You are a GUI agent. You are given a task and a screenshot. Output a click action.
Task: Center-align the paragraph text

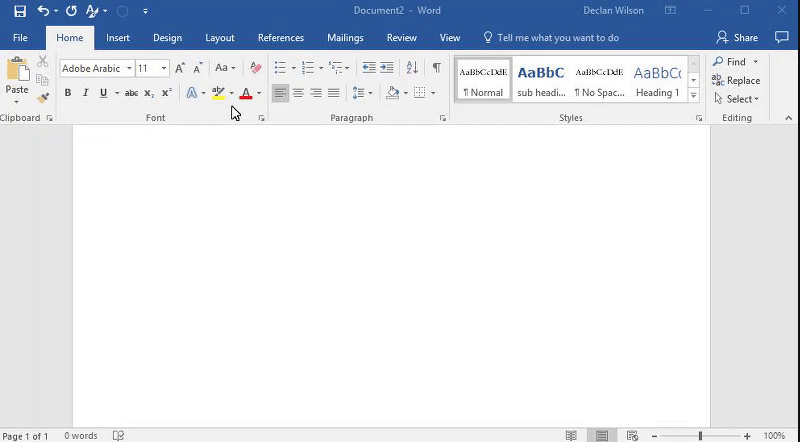coord(298,93)
